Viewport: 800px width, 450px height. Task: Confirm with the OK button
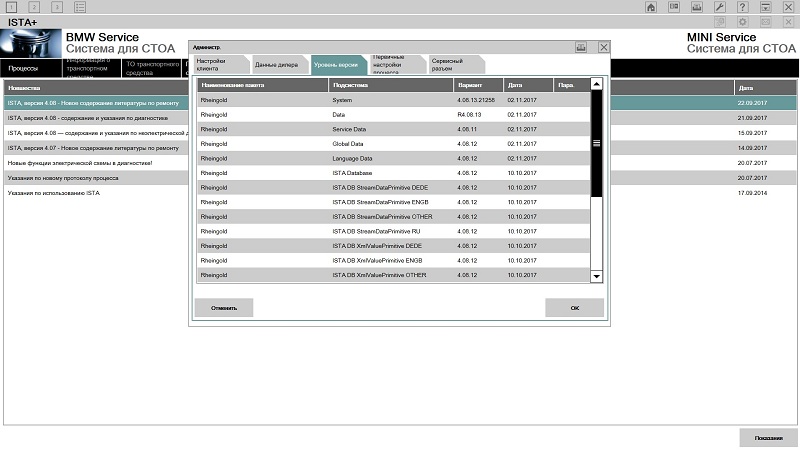[574, 308]
